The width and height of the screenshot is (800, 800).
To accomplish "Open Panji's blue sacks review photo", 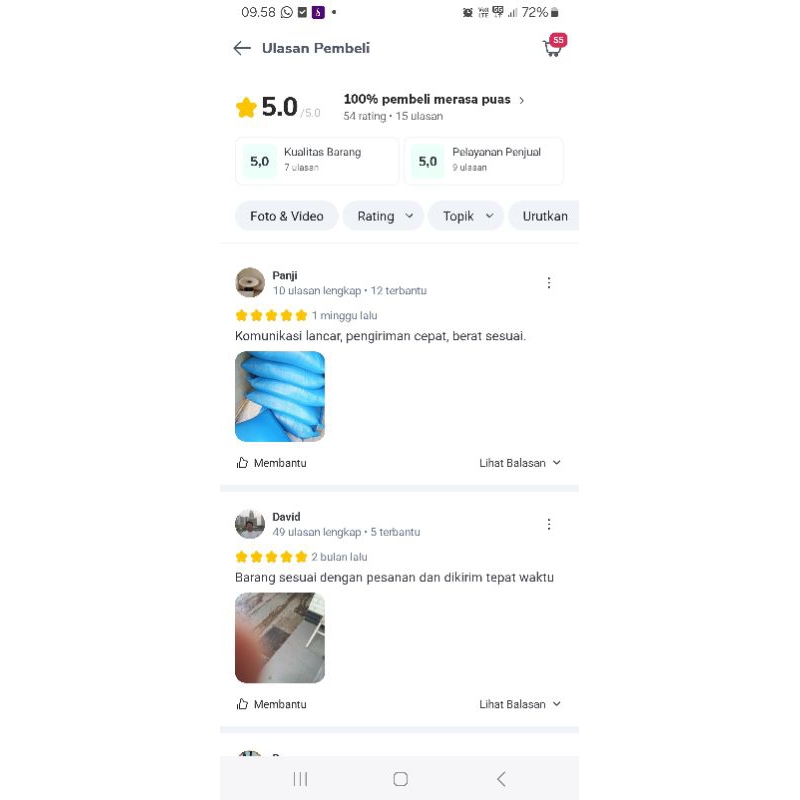I will pyautogui.click(x=280, y=396).
